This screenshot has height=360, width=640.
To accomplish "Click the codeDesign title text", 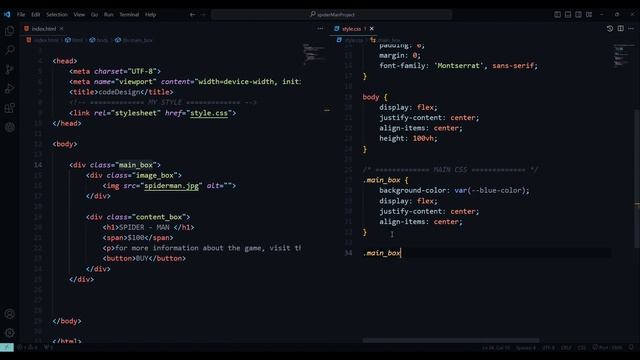I will coord(119,92).
